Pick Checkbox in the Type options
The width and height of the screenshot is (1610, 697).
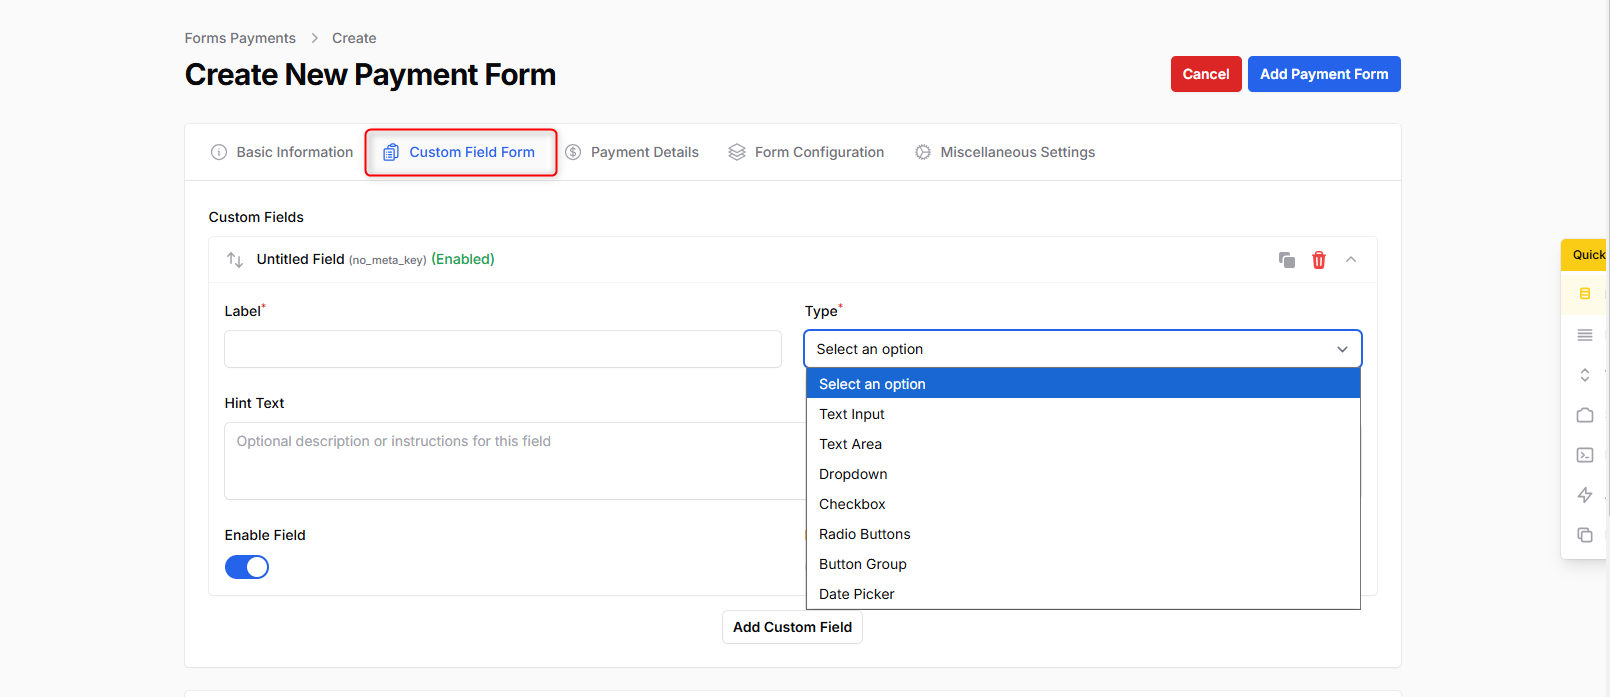[x=1083, y=504]
